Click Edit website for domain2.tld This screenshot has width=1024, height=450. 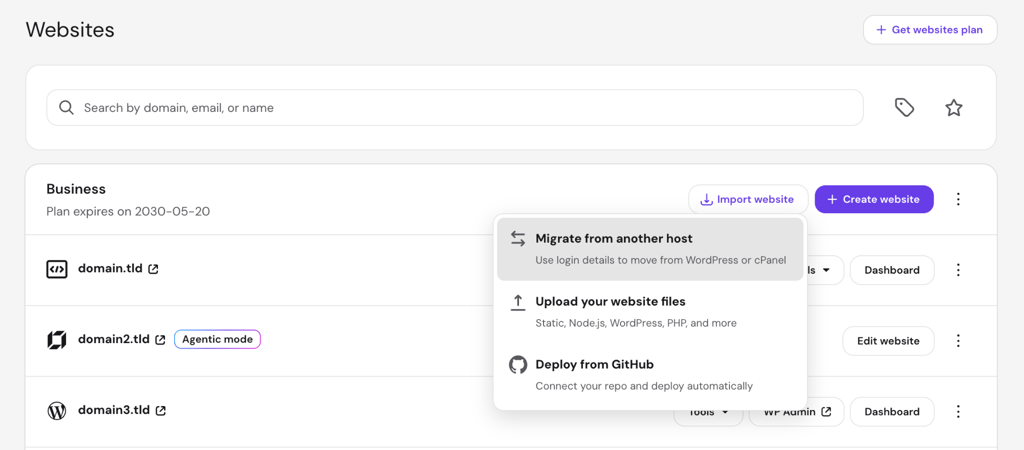[888, 341]
